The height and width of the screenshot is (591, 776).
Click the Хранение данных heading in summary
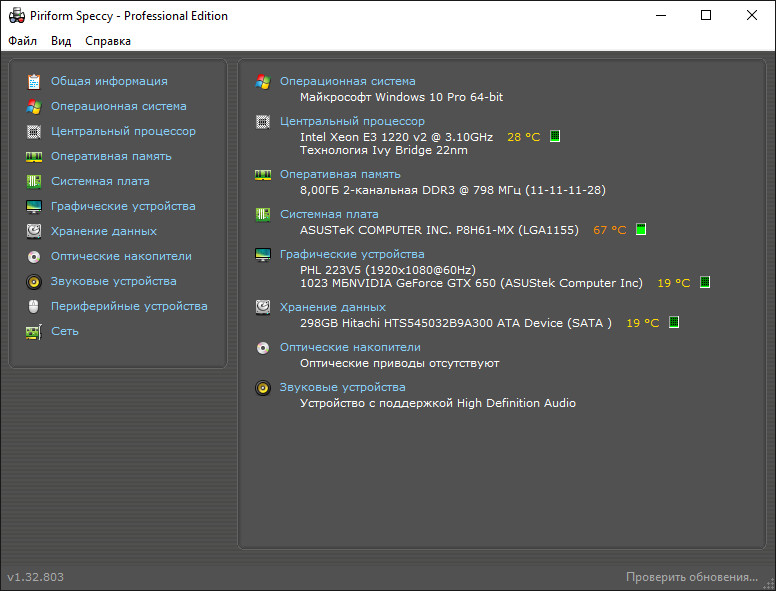click(333, 307)
